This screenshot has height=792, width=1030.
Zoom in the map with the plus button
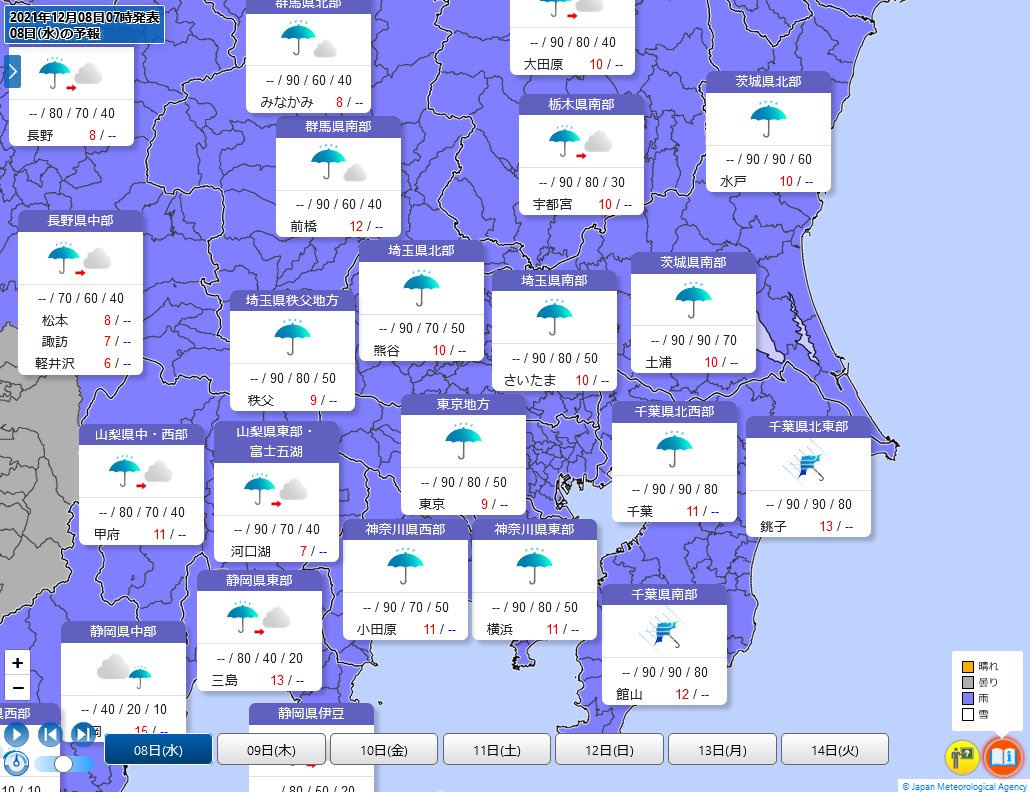[18, 663]
